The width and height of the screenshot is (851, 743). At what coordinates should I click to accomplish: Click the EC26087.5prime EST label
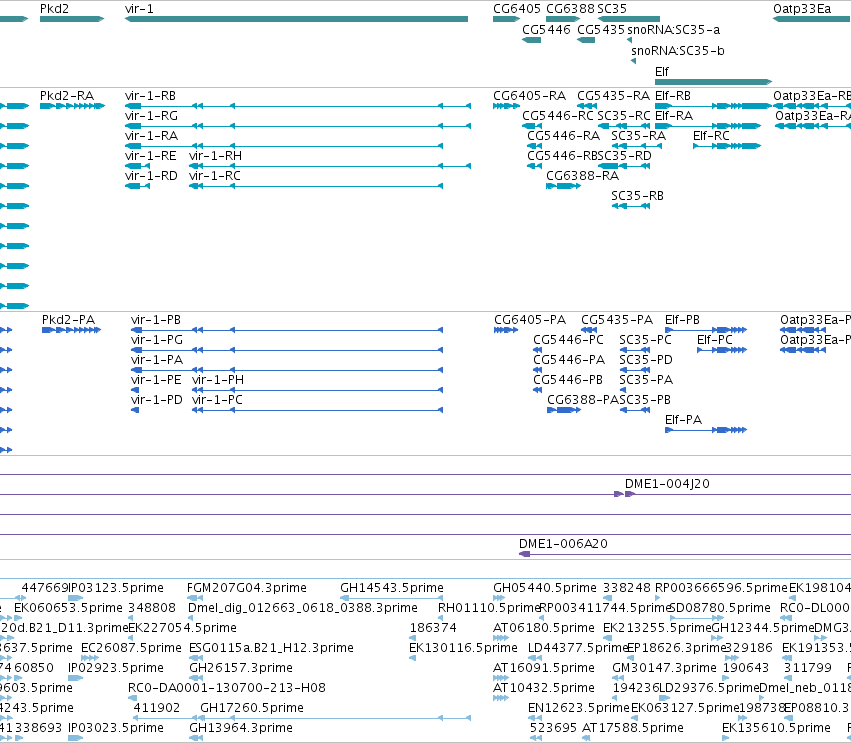(131, 648)
